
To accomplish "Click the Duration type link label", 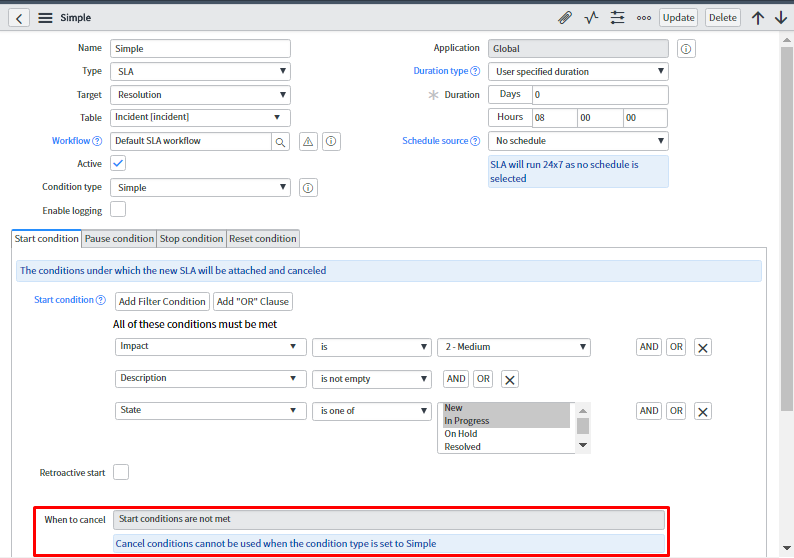I will pos(441,71).
